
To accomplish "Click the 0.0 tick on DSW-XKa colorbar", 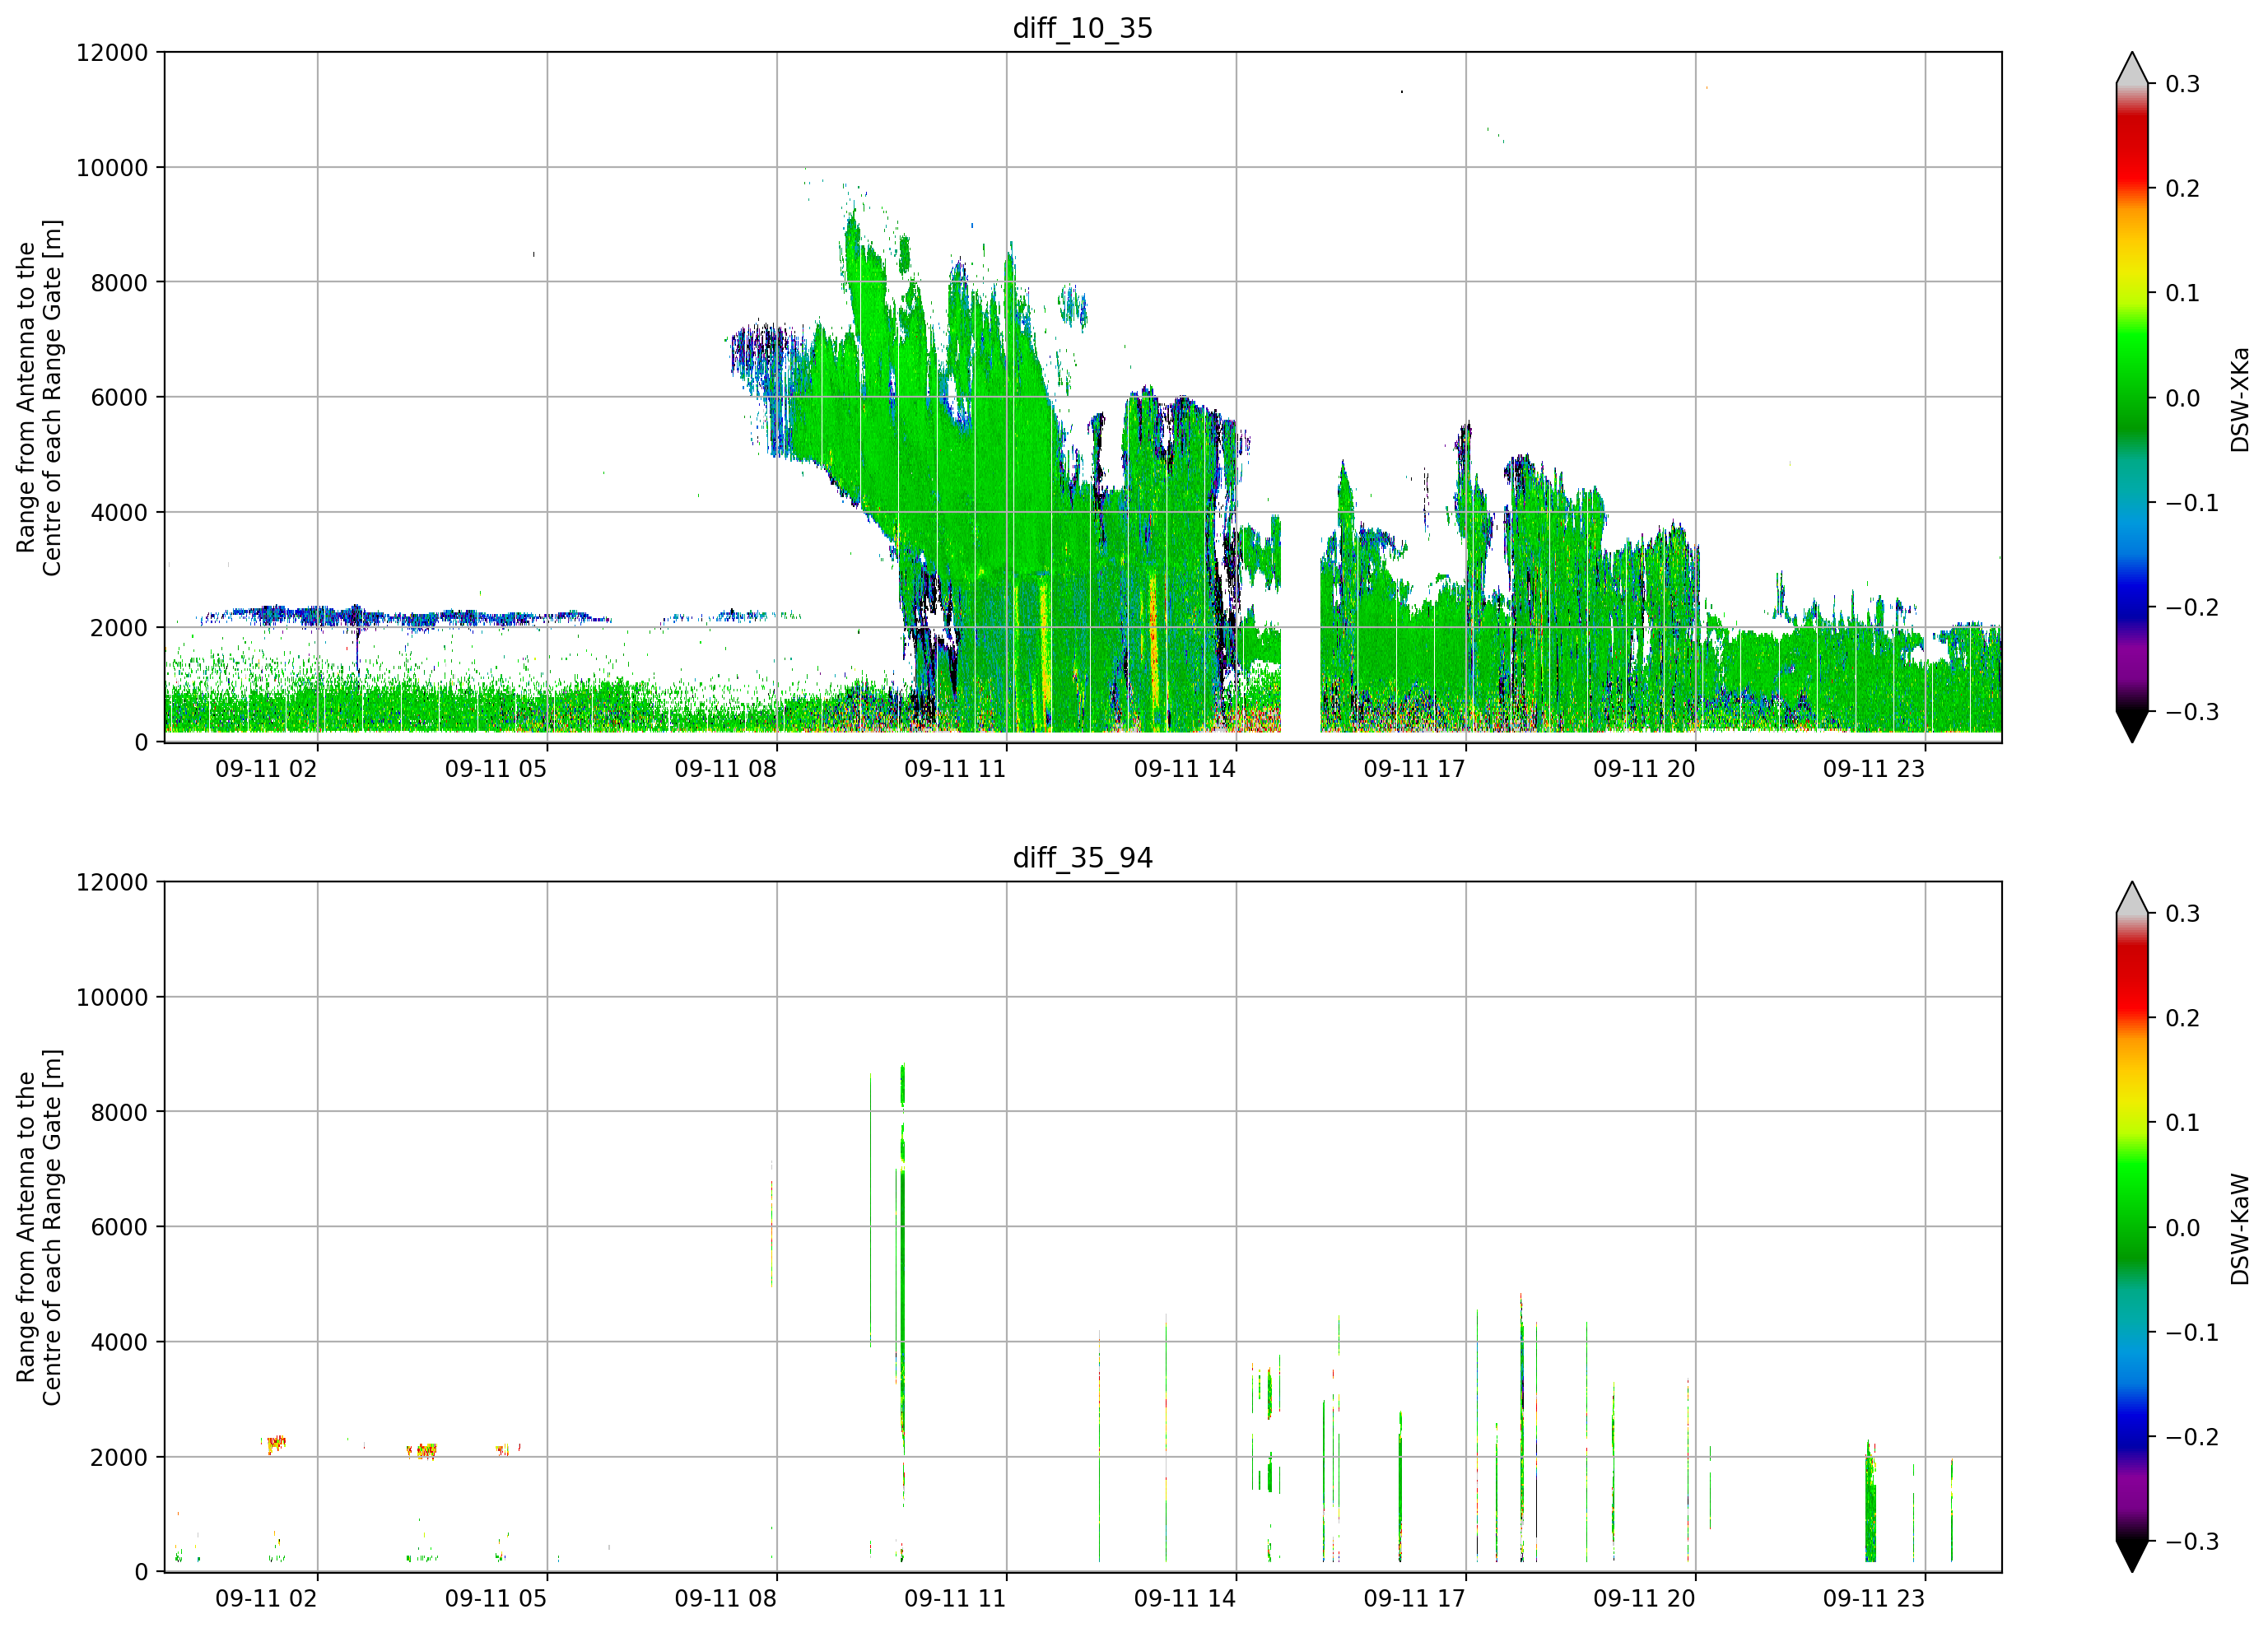I will point(2183,398).
